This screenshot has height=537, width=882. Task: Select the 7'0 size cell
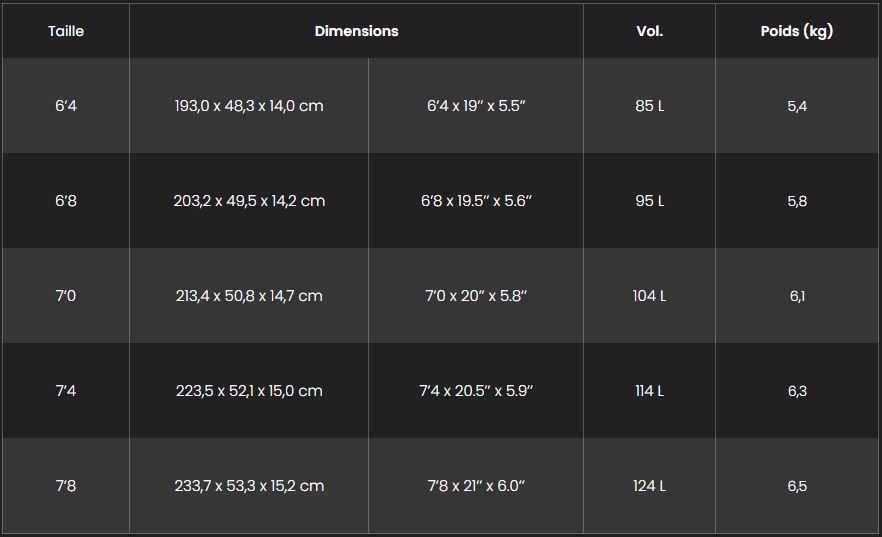point(66,296)
